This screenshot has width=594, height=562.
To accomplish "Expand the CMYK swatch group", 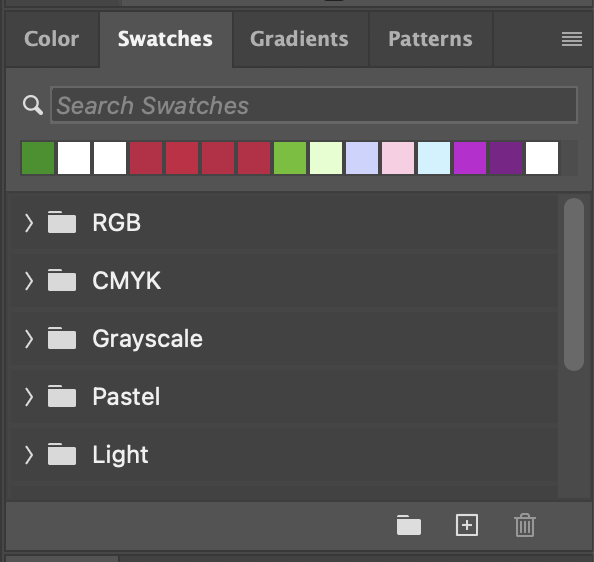I will [x=29, y=281].
